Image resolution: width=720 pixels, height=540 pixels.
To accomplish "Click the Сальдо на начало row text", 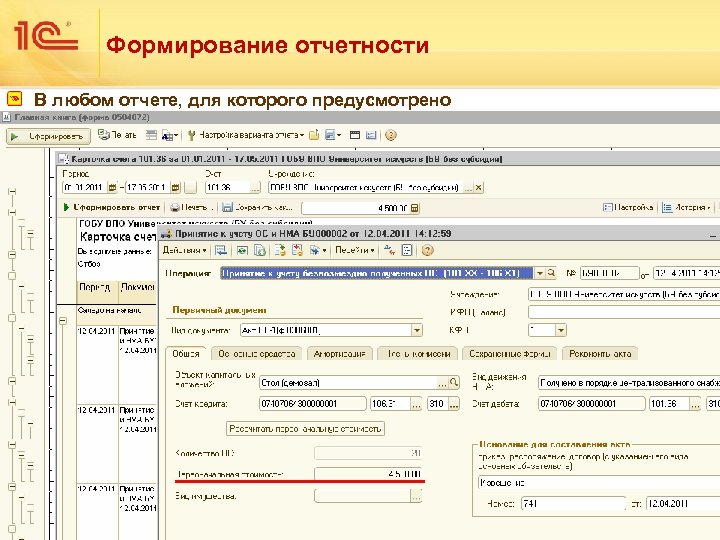I will coord(110,310).
